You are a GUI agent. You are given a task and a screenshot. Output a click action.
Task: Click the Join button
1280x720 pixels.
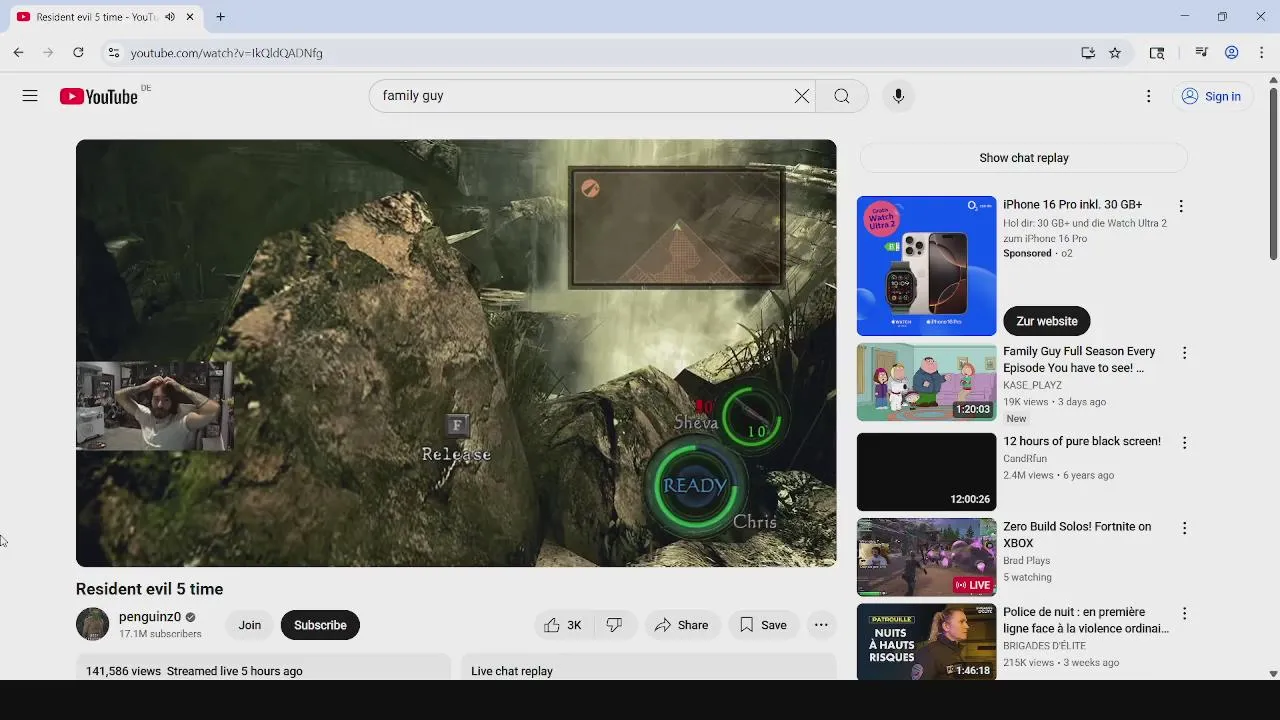pos(250,625)
